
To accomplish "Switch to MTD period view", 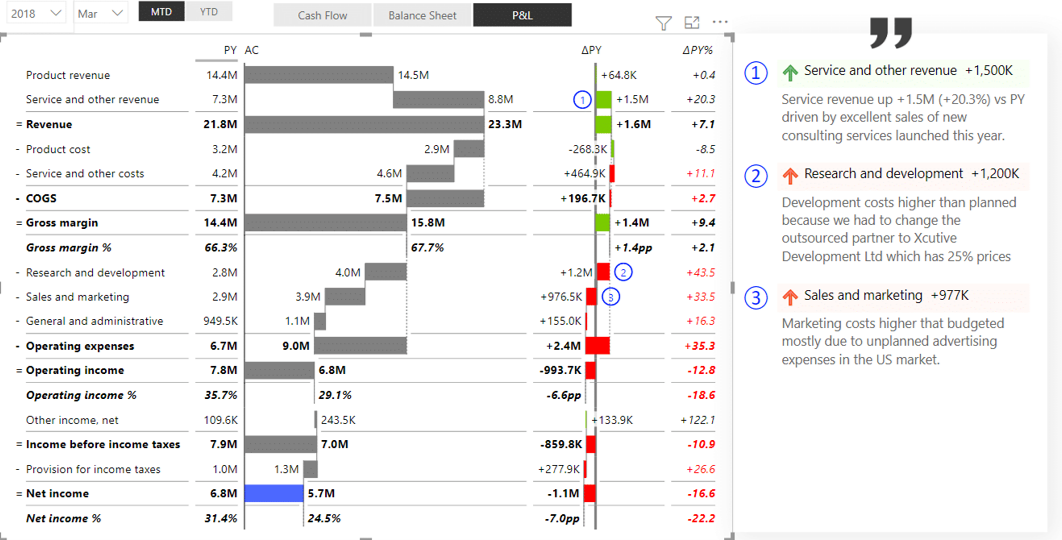I will click(x=161, y=12).
